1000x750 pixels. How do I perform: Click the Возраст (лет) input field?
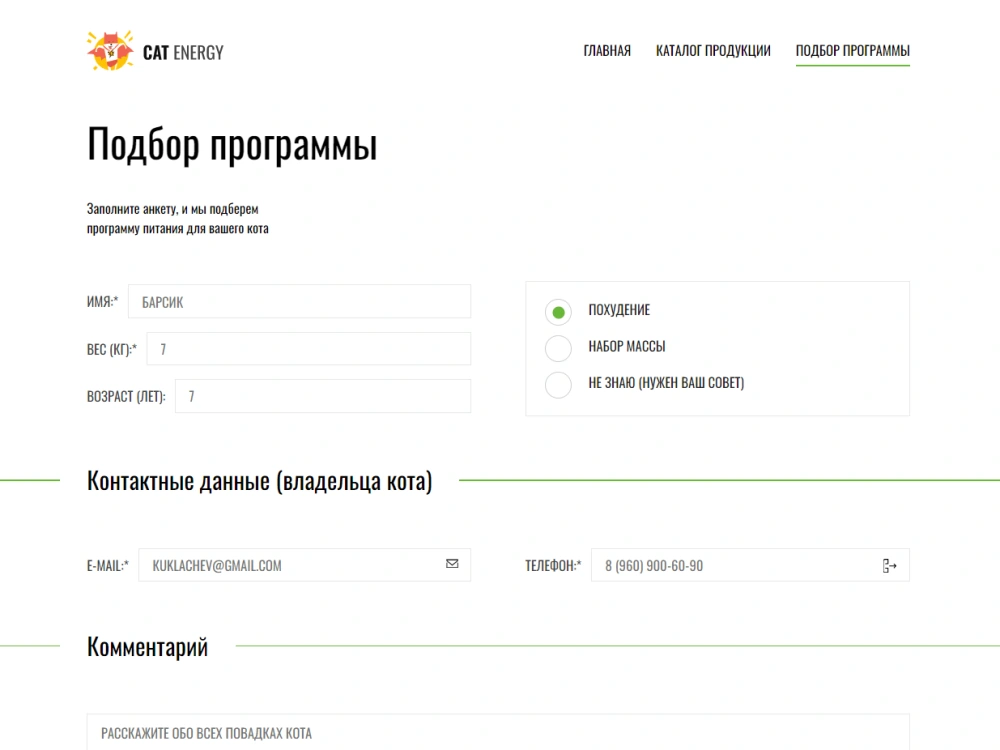tap(323, 396)
